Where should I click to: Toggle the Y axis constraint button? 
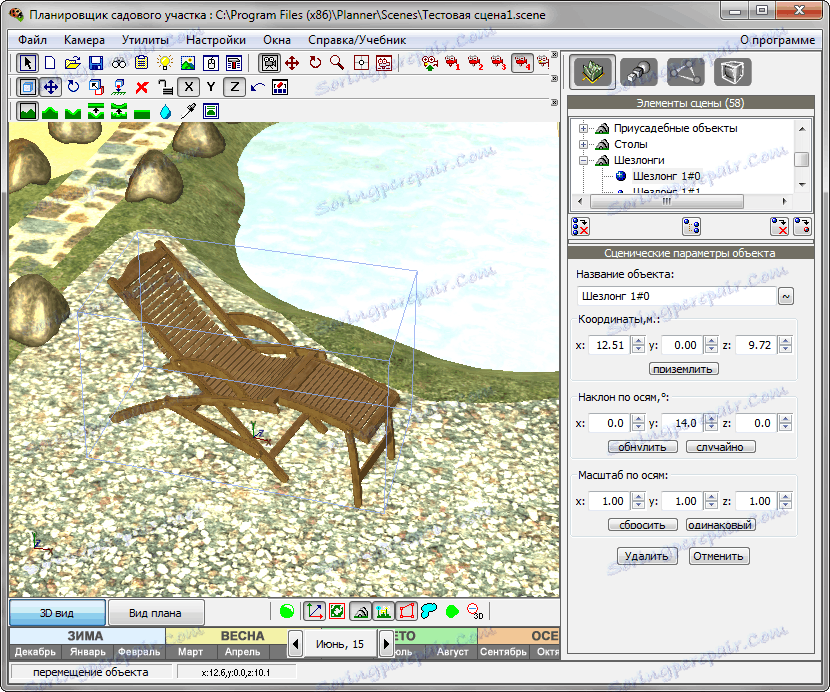point(211,87)
